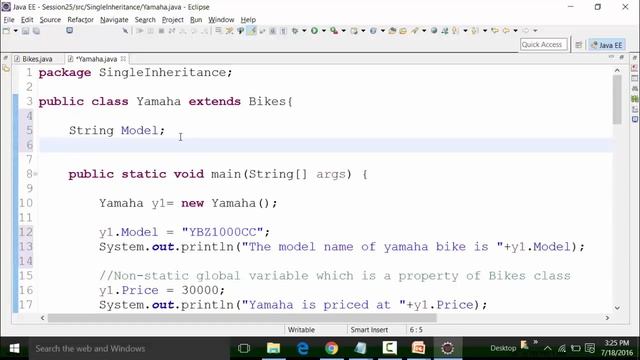Open PowerPoint from the taskbar

point(418,349)
